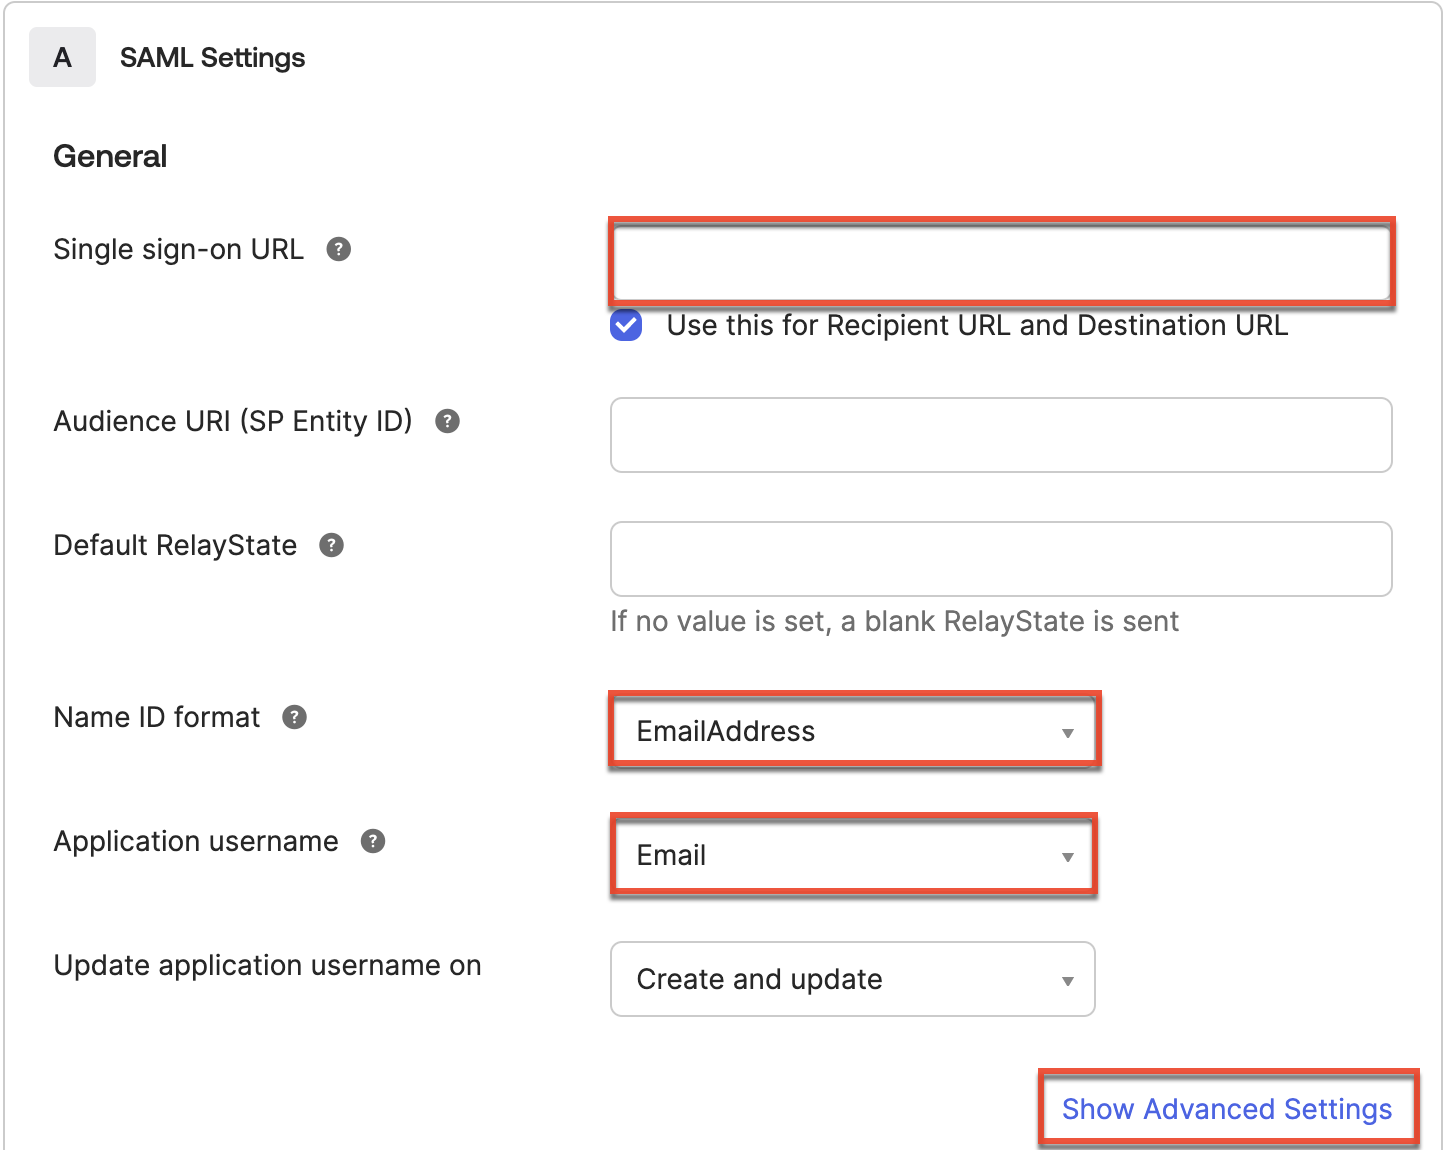Viewport: 1448px width, 1150px height.
Task: Click the SAML Settings heading
Action: pyautogui.click(x=212, y=57)
